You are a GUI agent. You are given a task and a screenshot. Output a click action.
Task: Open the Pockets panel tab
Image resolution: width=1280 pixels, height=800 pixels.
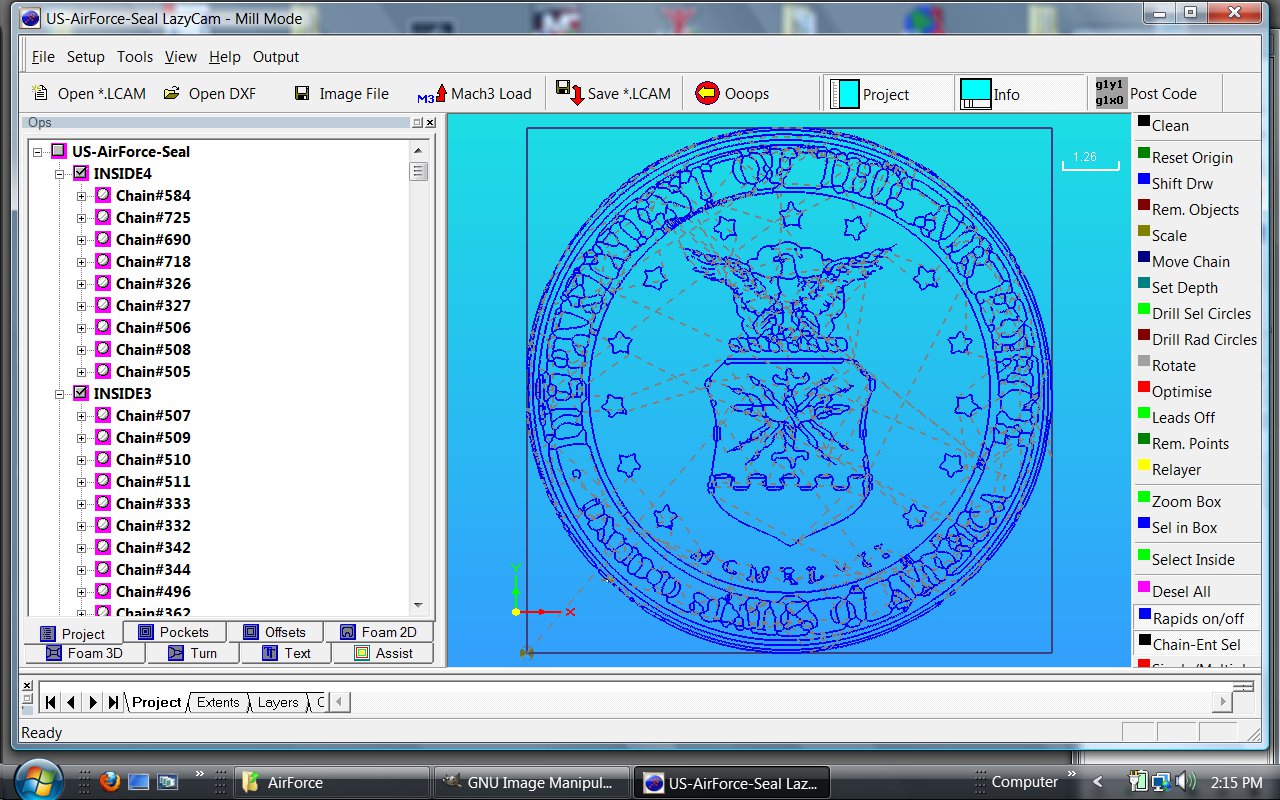coord(175,632)
